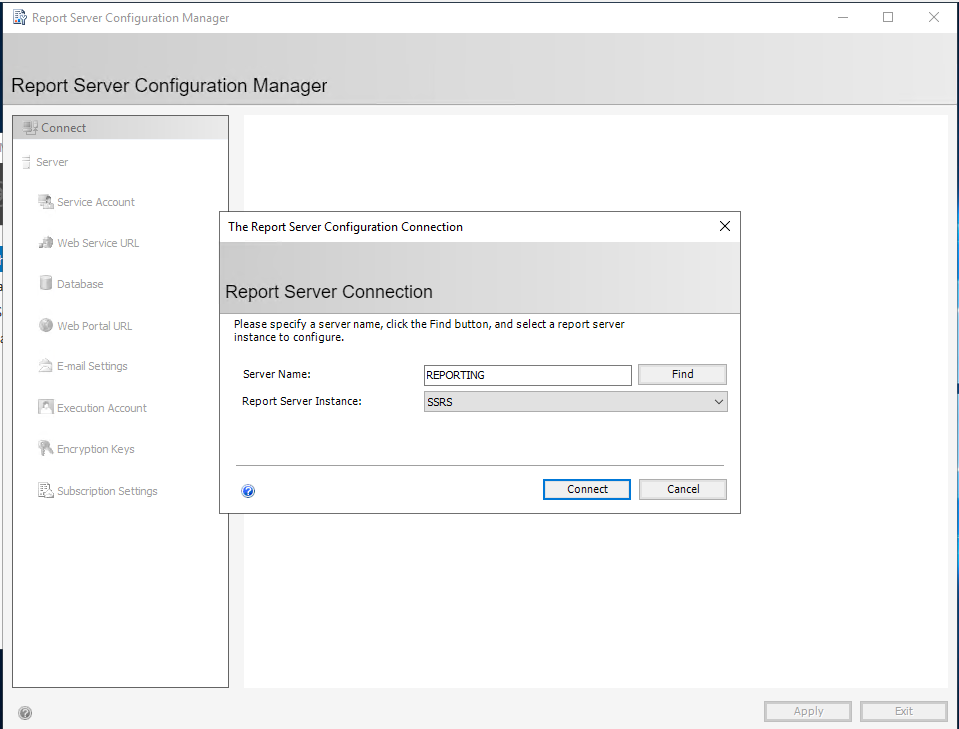Viewport: 959px width, 729px height.
Task: Select the Server node in sidebar
Action: pos(52,162)
